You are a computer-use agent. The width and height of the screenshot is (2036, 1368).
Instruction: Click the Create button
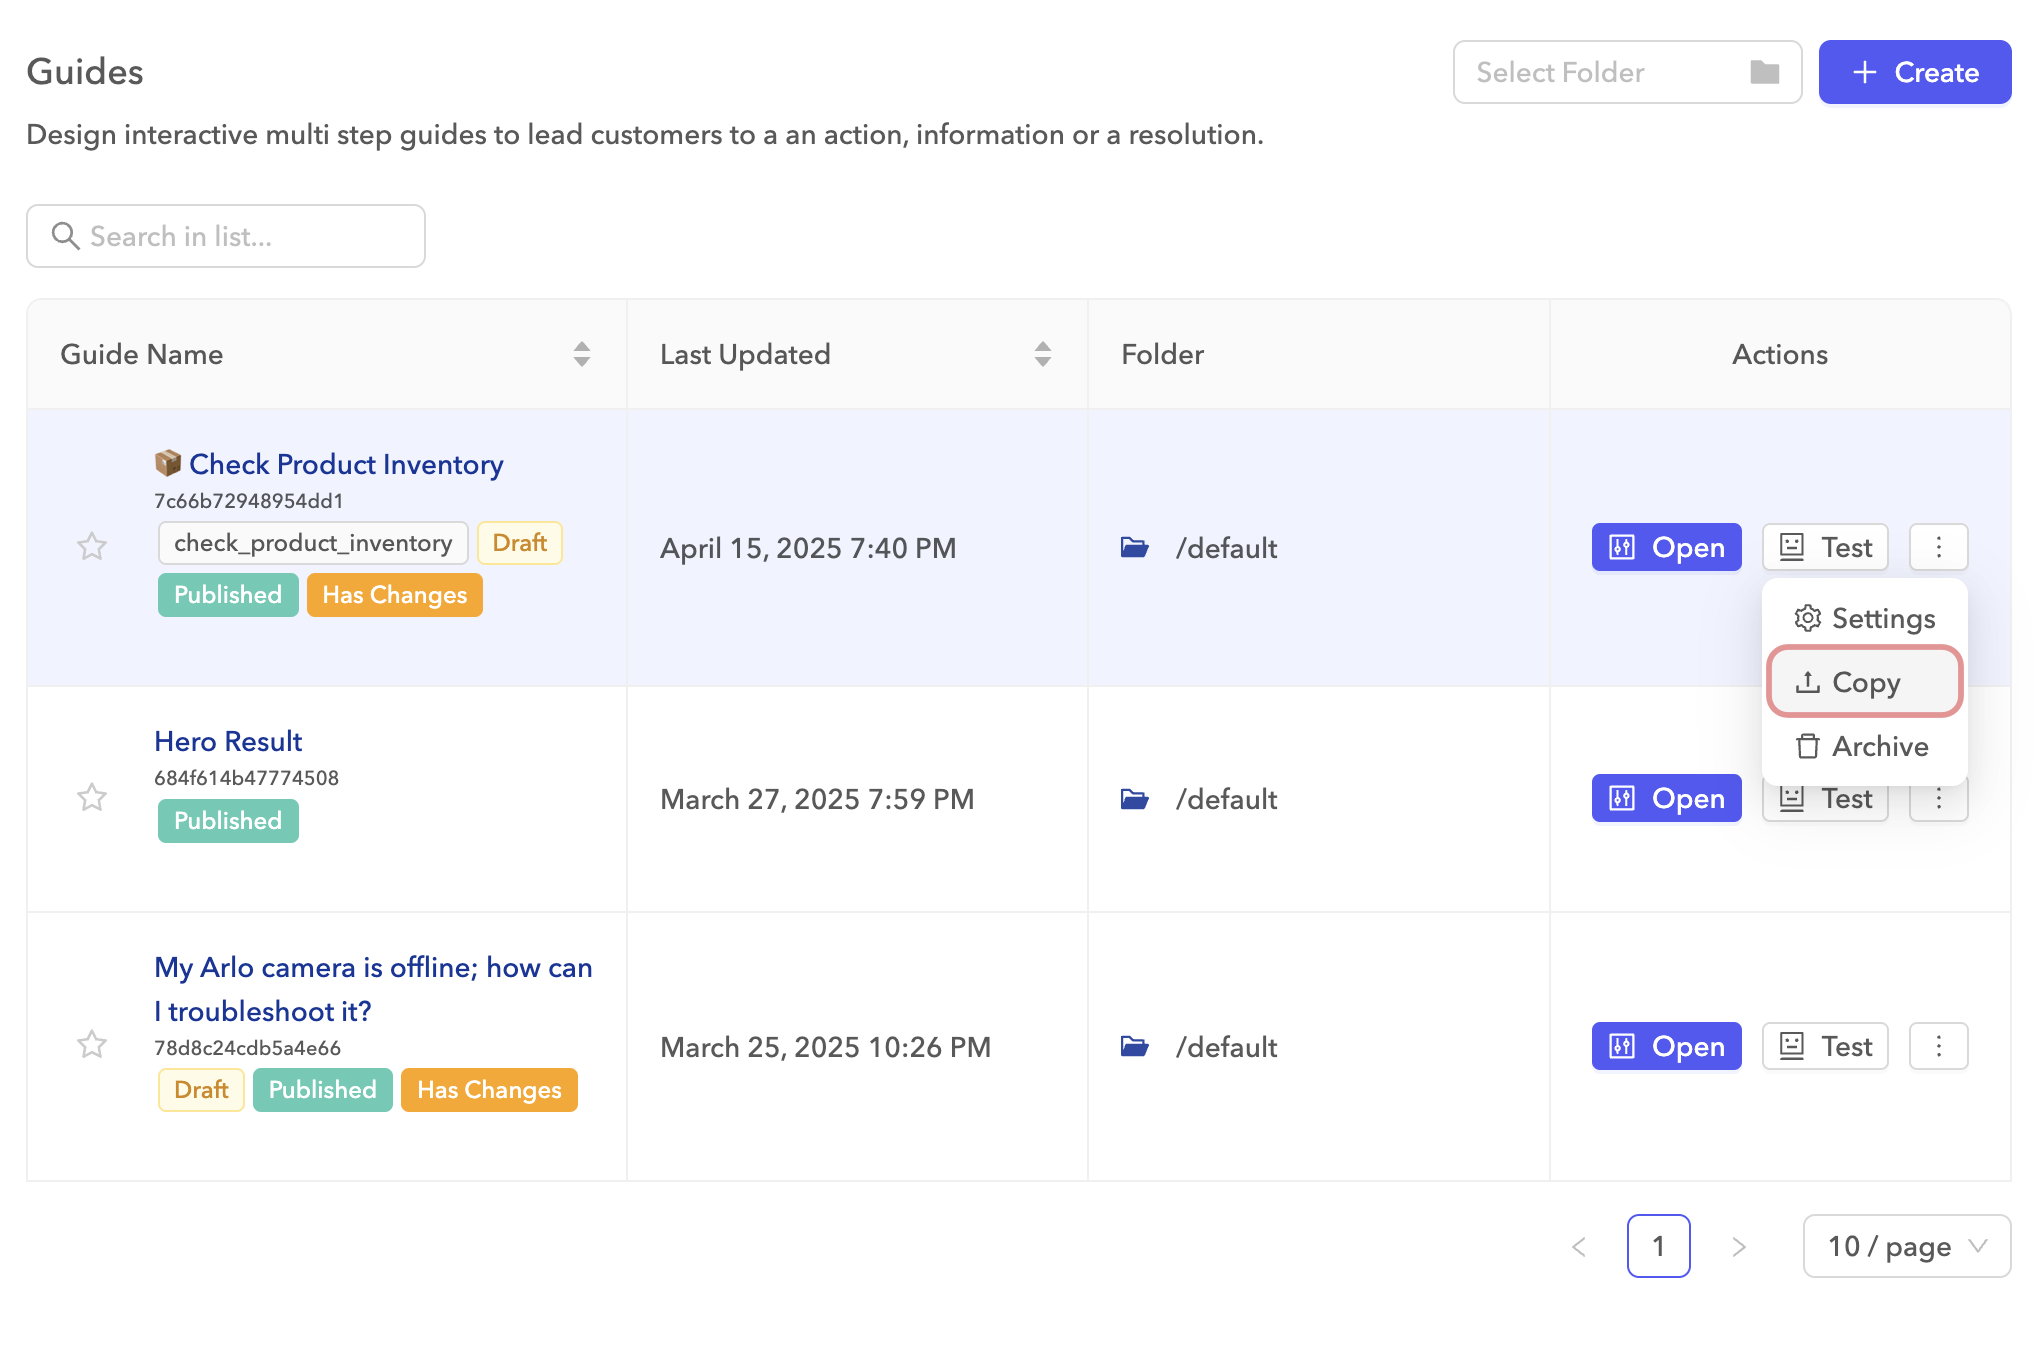click(x=1914, y=72)
